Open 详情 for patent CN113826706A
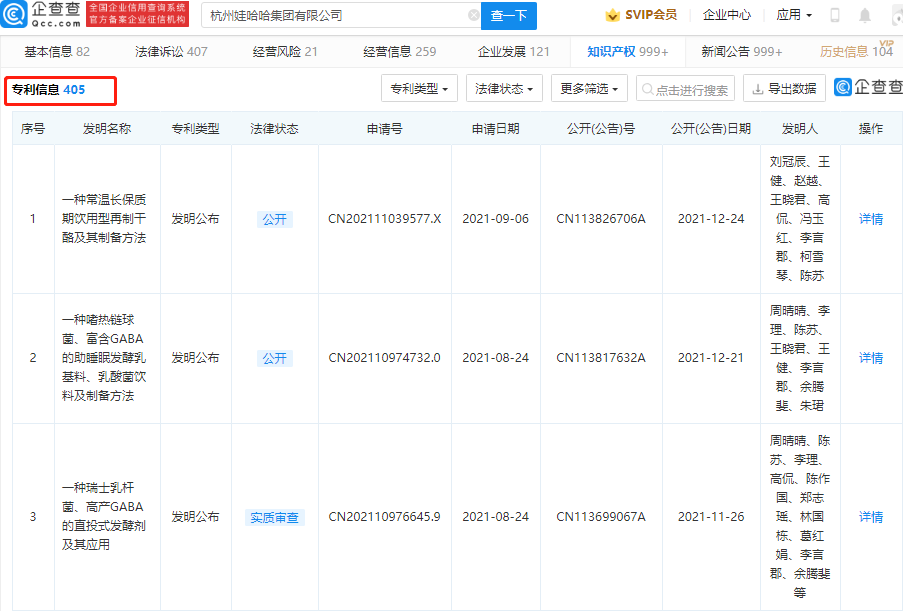The image size is (903, 611). [871, 219]
